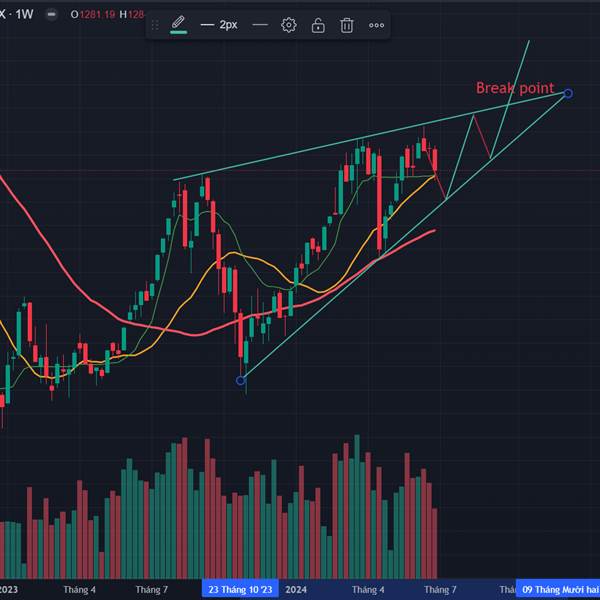Click the 2024 time axis label
Screen dimensions: 600x600
tap(296, 590)
